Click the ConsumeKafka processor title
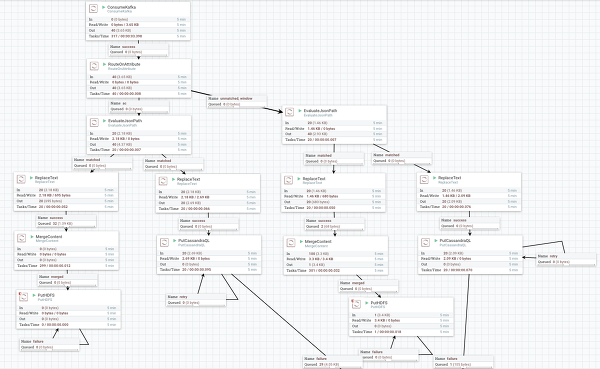 pyautogui.click(x=122, y=7)
